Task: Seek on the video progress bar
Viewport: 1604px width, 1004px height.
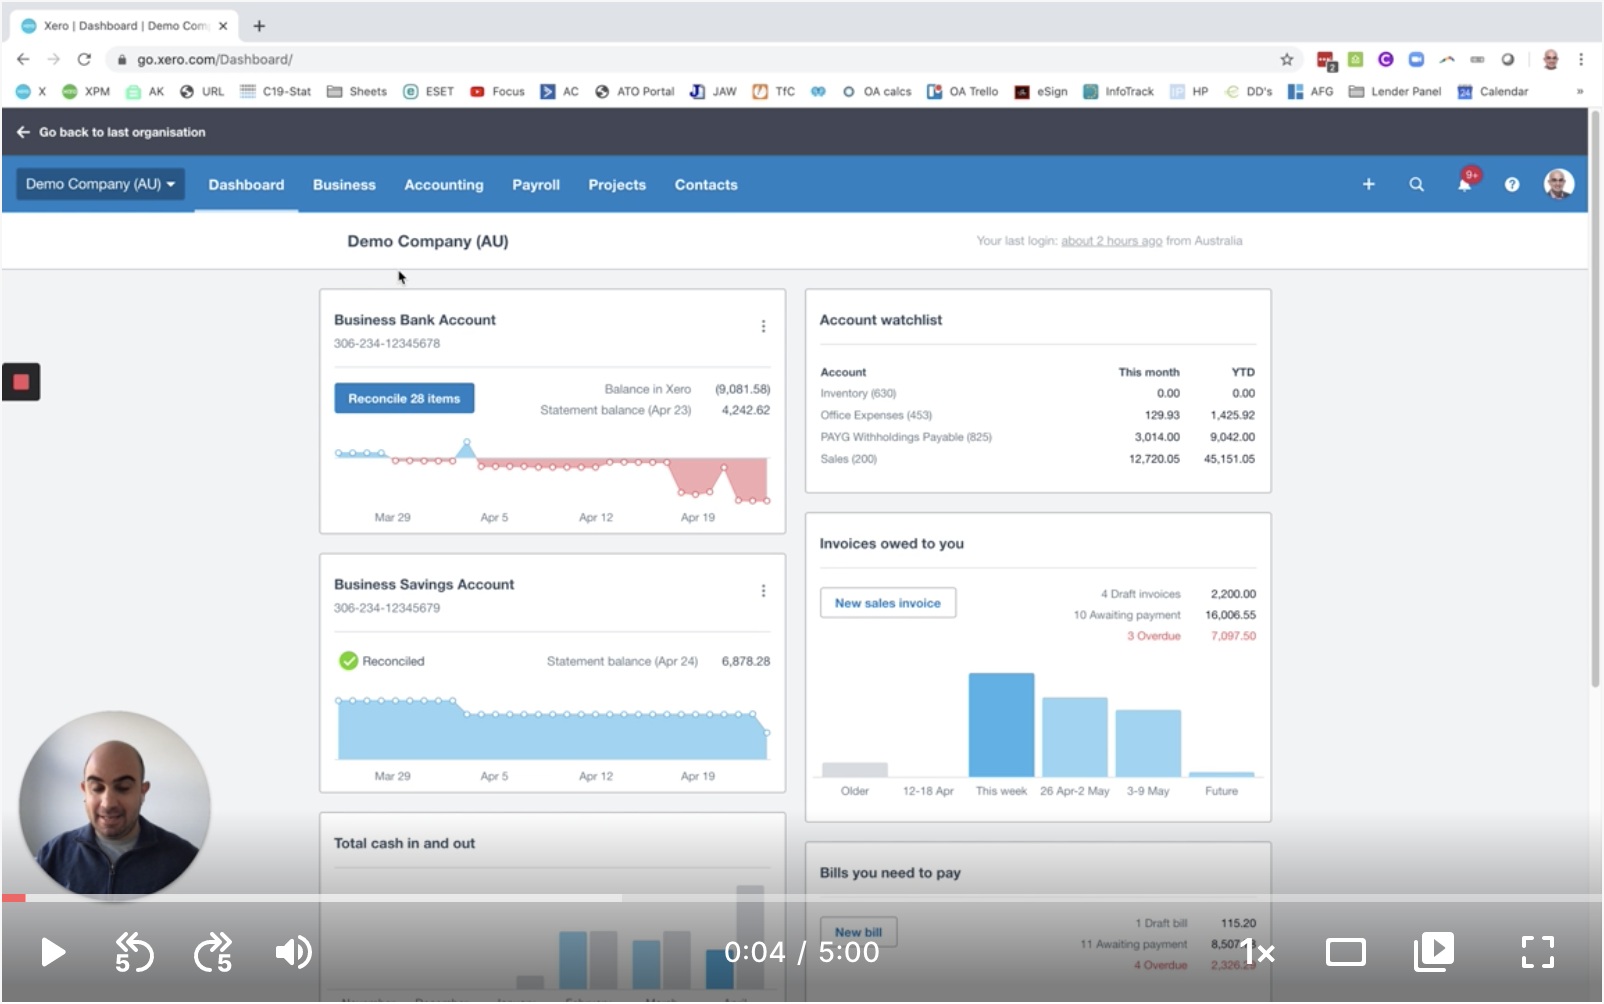Action: pyautogui.click(x=802, y=898)
